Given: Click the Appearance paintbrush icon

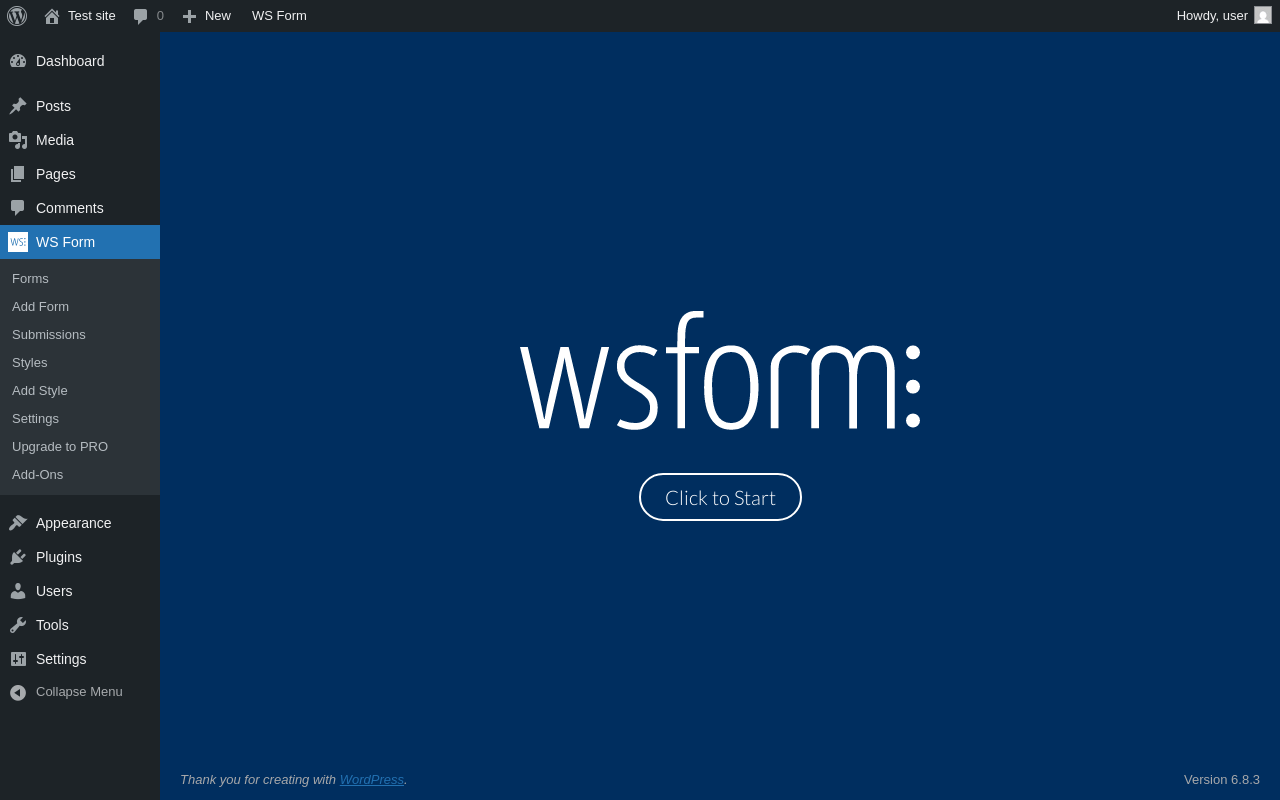Looking at the screenshot, I should [18, 523].
